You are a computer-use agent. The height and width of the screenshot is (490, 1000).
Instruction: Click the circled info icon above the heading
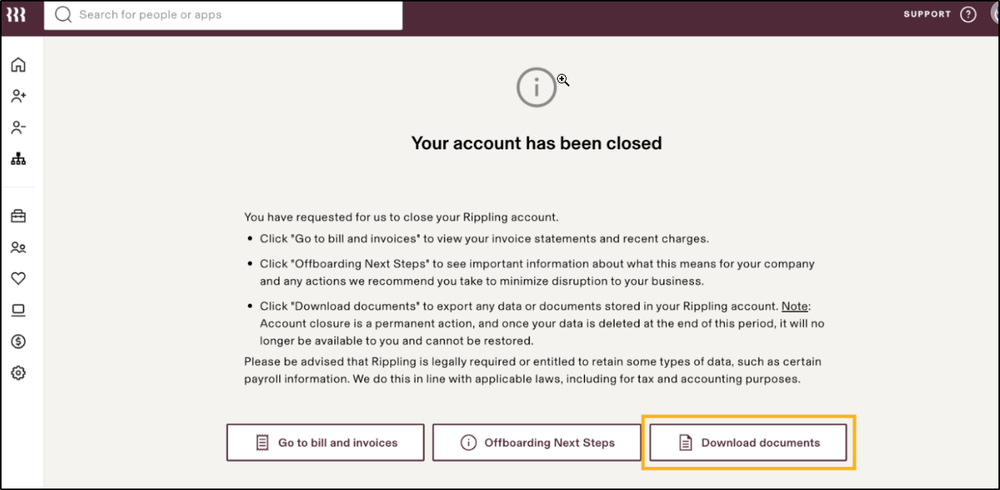click(536, 89)
